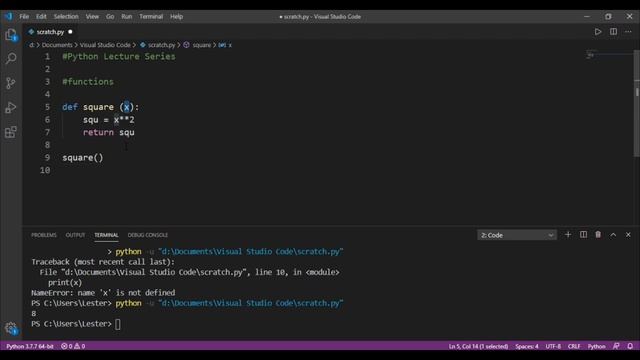This screenshot has width=640, height=360.
Task: Select Python 3.7.7 64-bit interpreter
Action: tap(30, 346)
